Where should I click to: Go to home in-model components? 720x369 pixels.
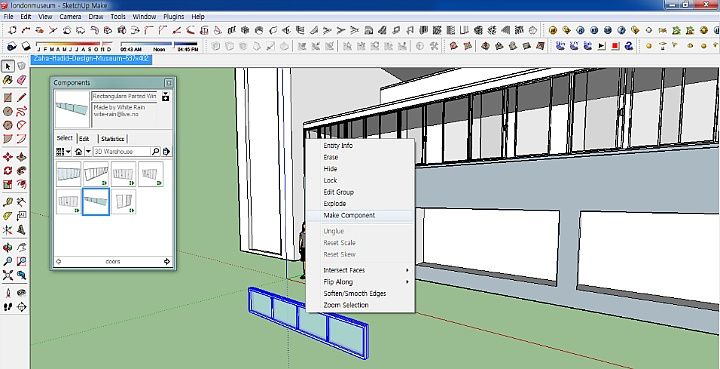pos(79,151)
